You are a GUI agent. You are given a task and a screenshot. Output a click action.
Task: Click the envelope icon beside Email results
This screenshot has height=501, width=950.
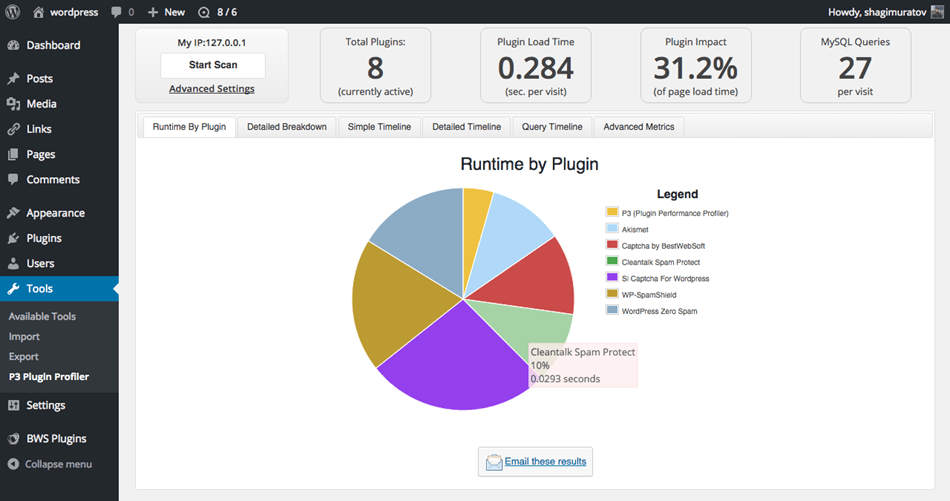pyautogui.click(x=494, y=462)
